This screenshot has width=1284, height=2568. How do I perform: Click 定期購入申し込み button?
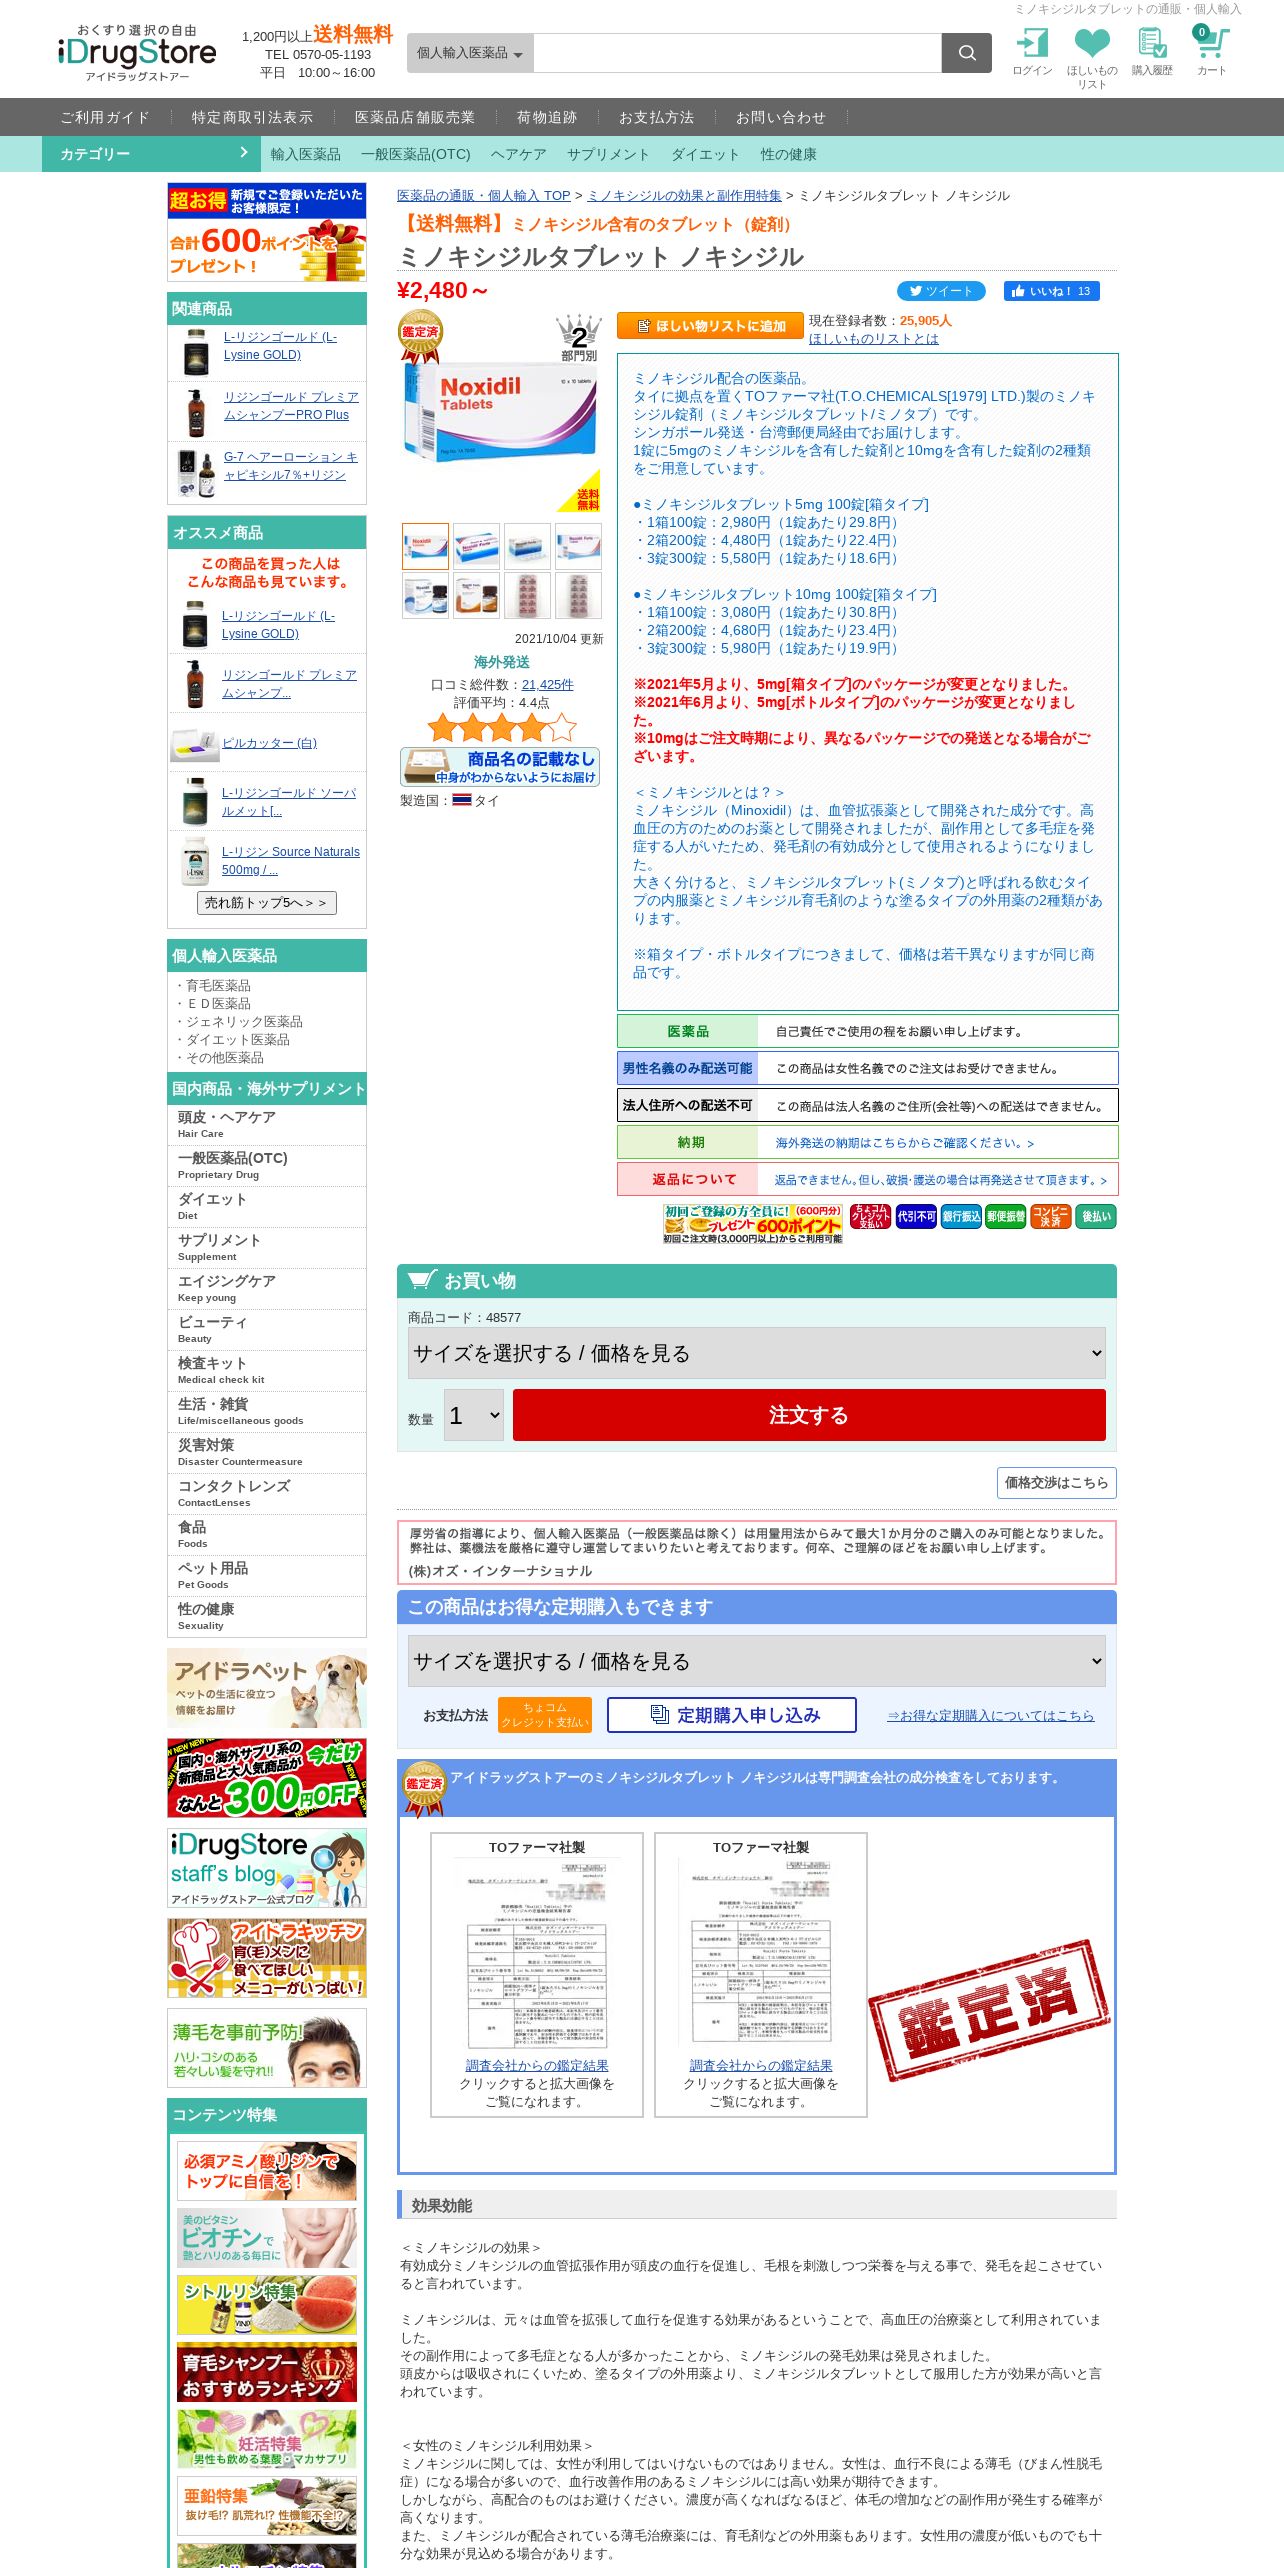pos(732,1715)
